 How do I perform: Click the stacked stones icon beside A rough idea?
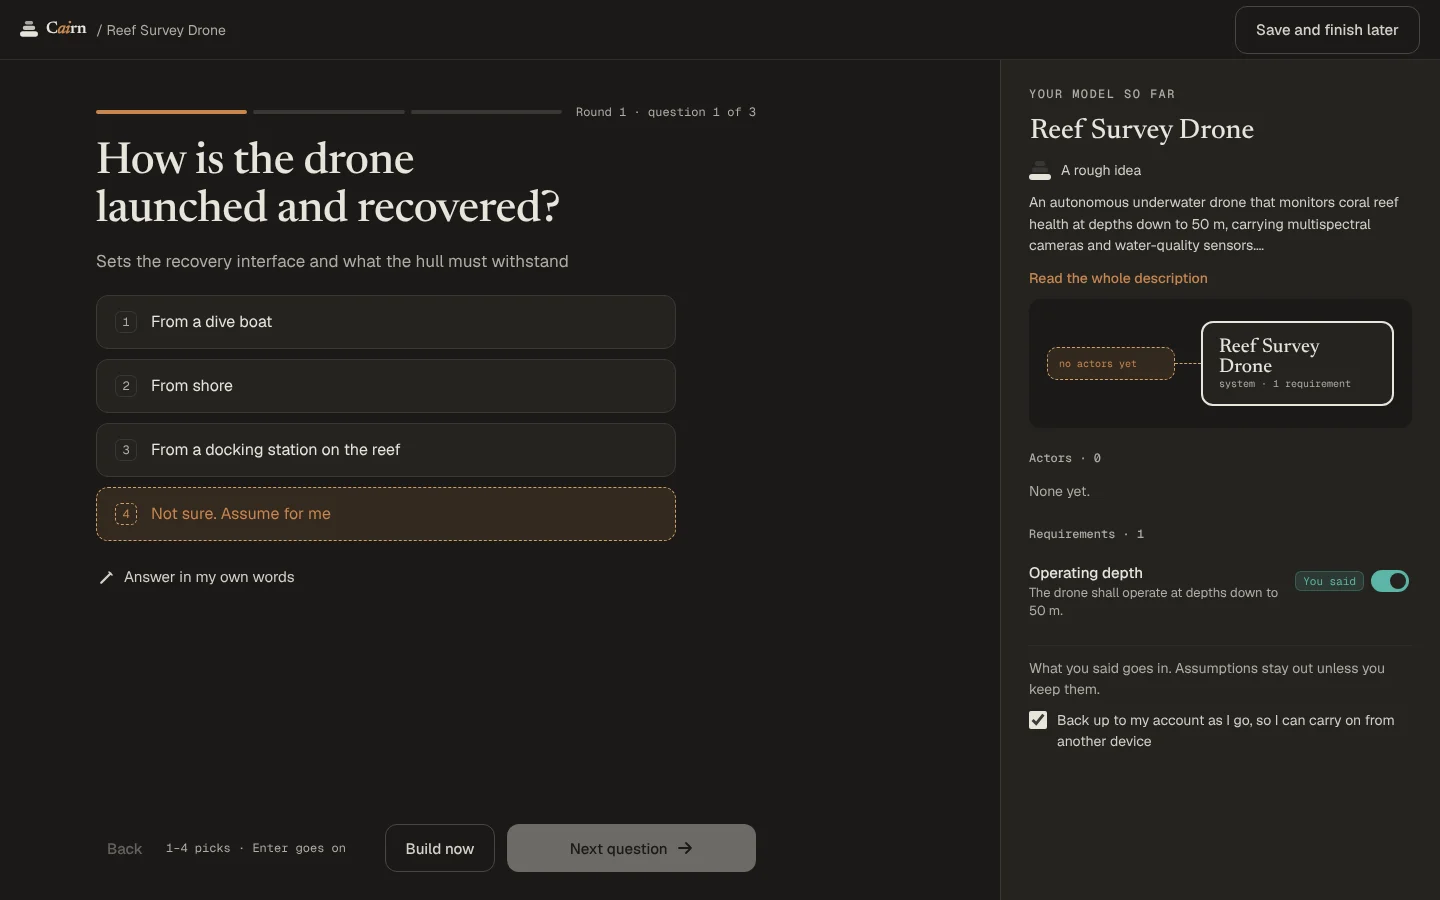pos(1040,171)
